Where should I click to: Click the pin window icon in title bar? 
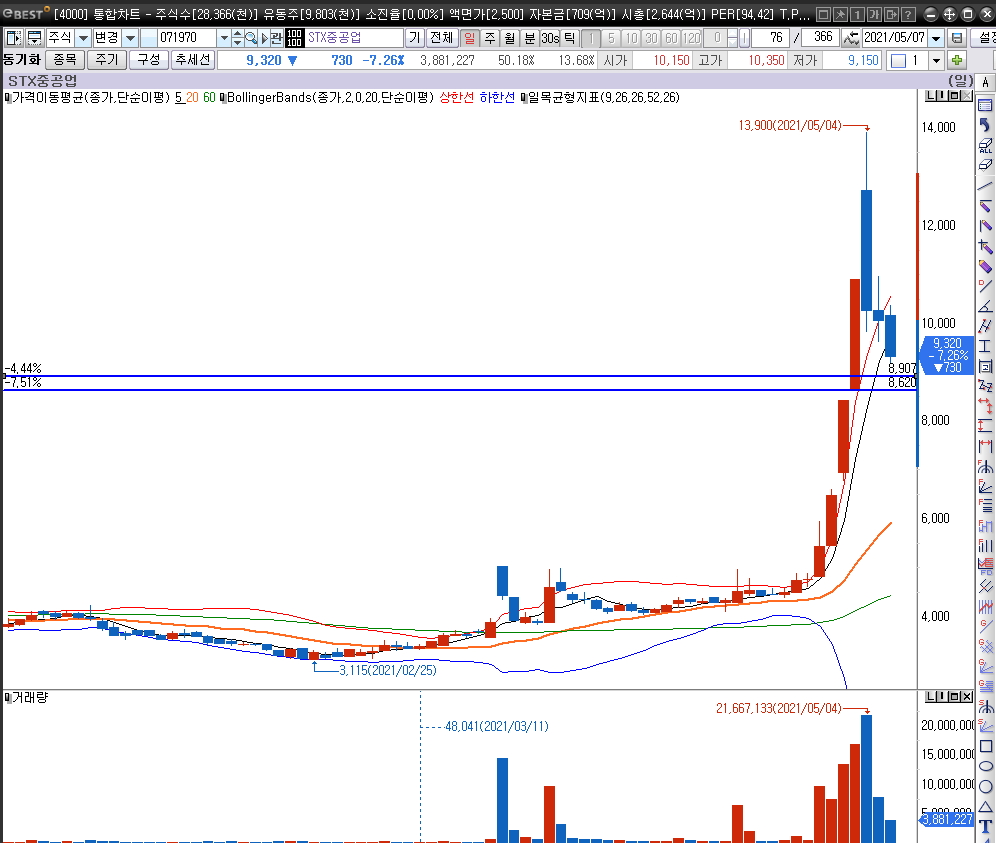pyautogui.click(x=840, y=14)
